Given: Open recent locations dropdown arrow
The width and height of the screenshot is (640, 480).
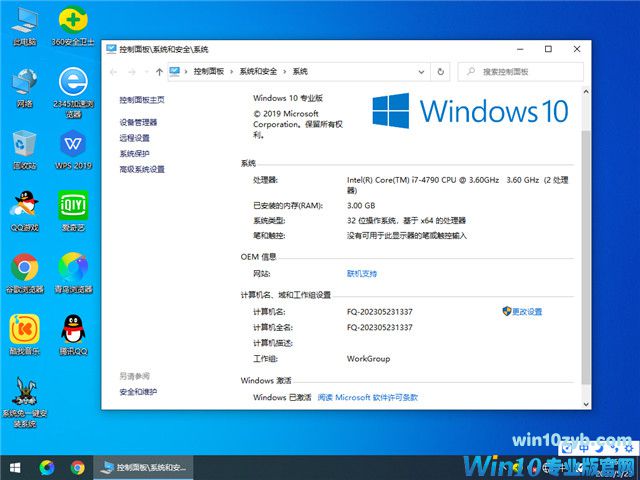Looking at the screenshot, I should (x=147, y=72).
